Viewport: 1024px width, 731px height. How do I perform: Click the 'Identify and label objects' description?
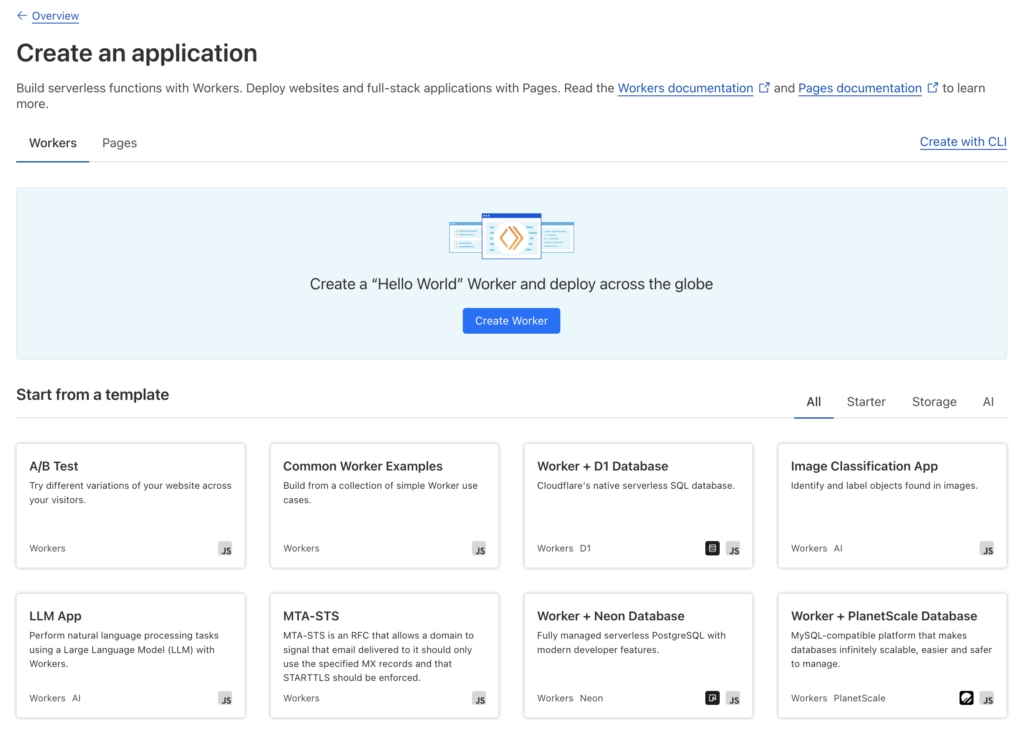point(884,485)
